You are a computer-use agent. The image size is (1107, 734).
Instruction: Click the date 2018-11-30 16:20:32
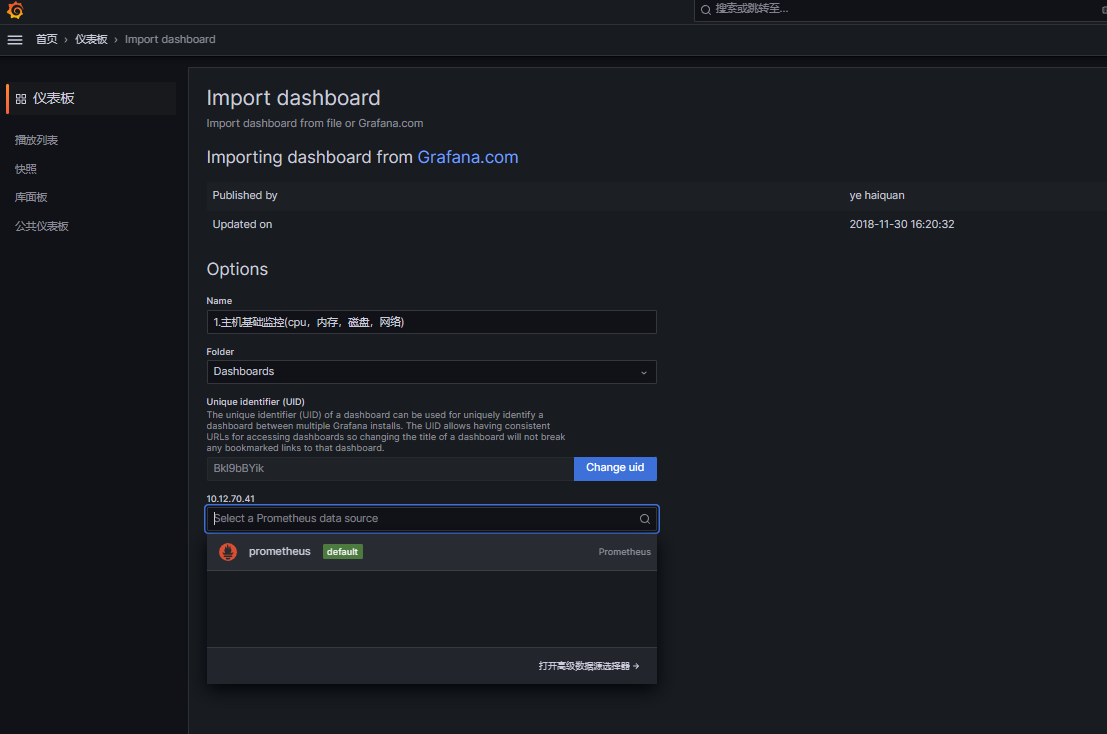click(902, 224)
